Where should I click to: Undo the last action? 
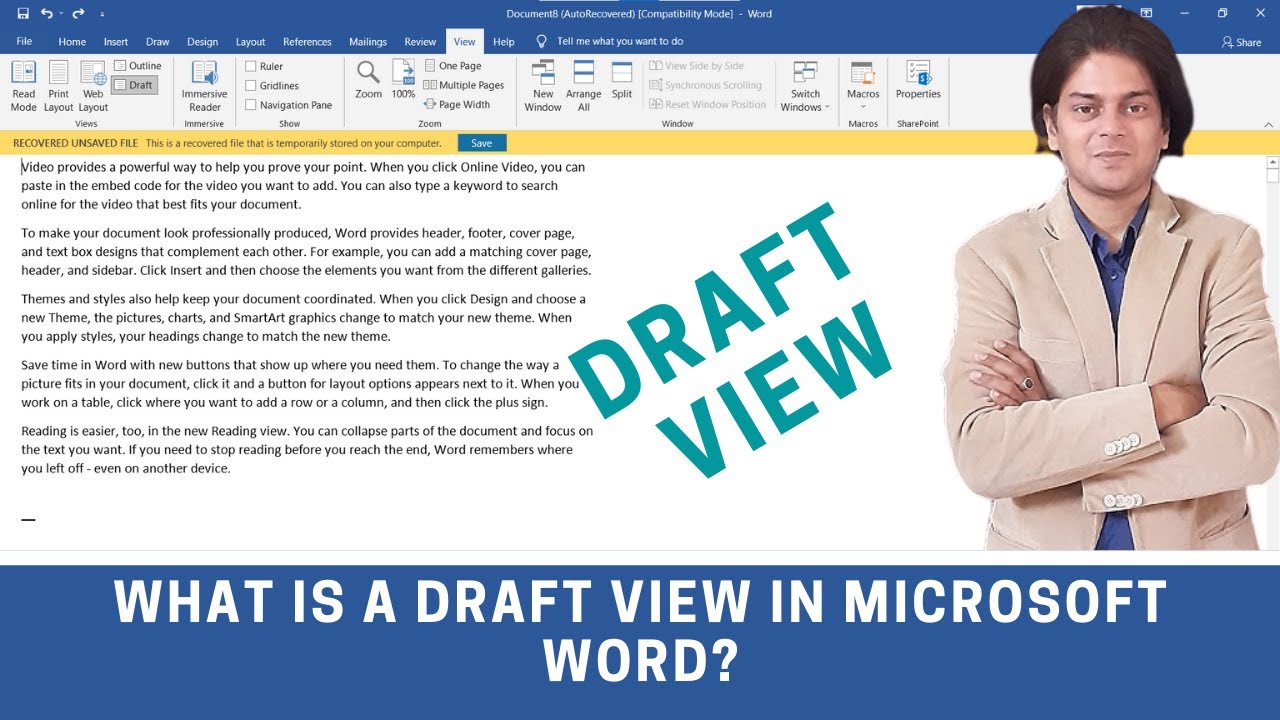(46, 14)
